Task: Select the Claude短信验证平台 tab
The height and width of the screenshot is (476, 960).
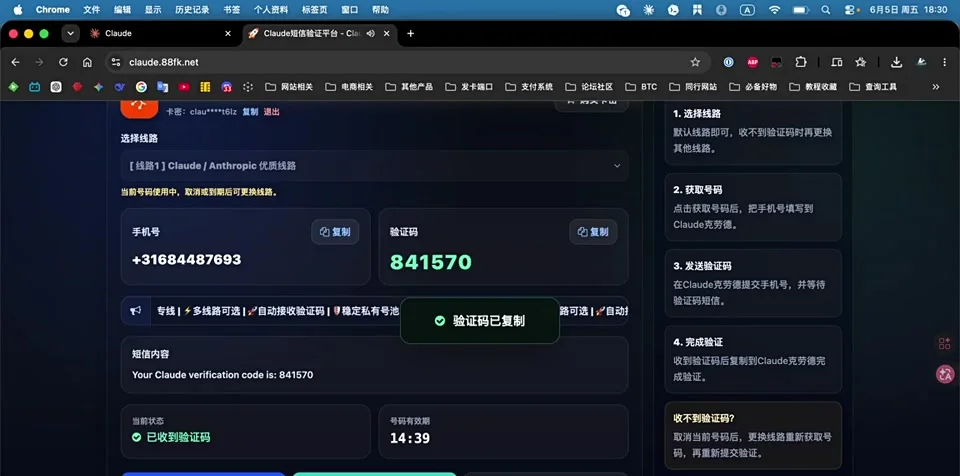Action: [319, 34]
